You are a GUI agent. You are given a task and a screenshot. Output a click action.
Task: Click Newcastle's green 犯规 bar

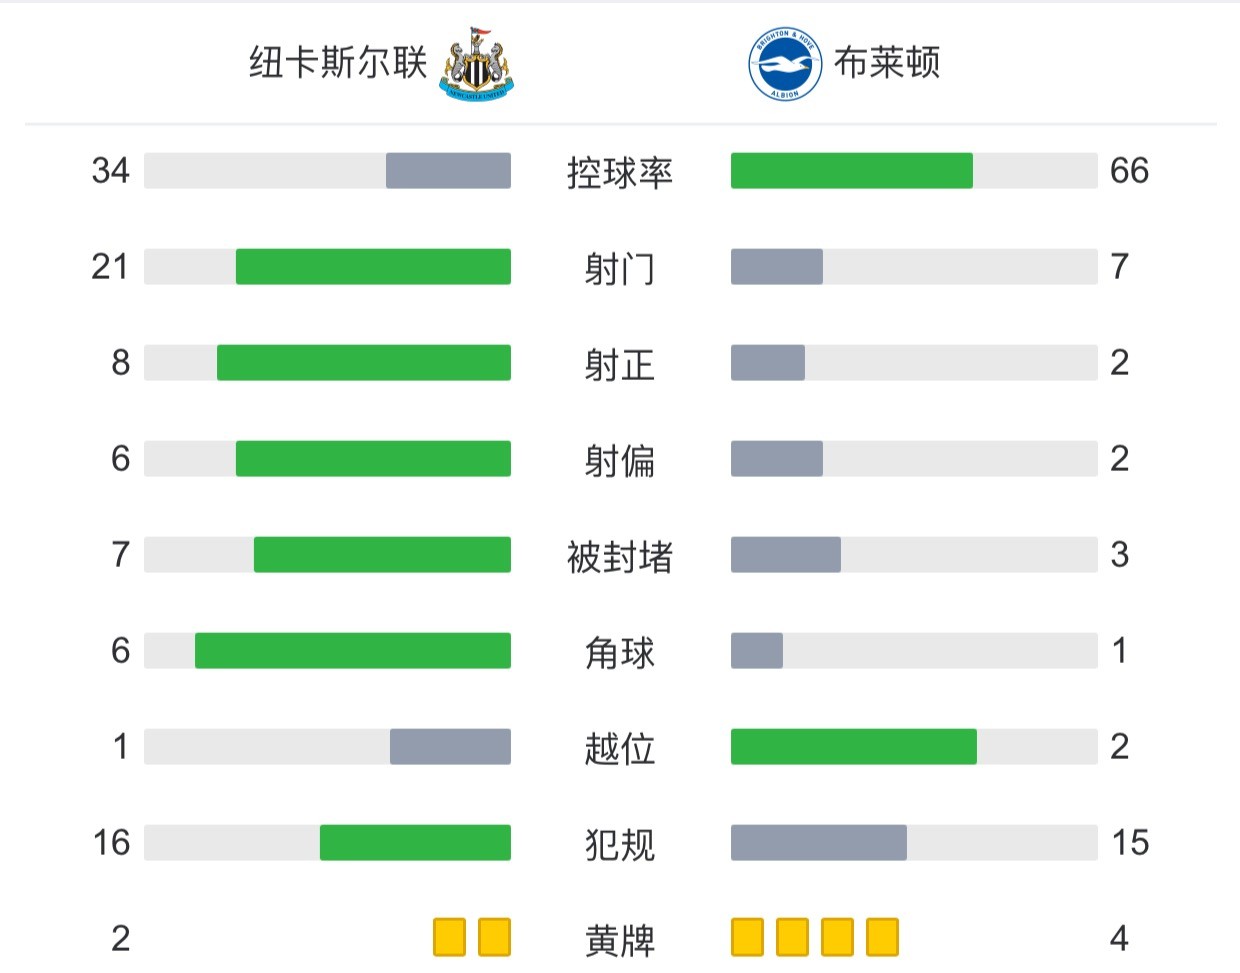415,843
